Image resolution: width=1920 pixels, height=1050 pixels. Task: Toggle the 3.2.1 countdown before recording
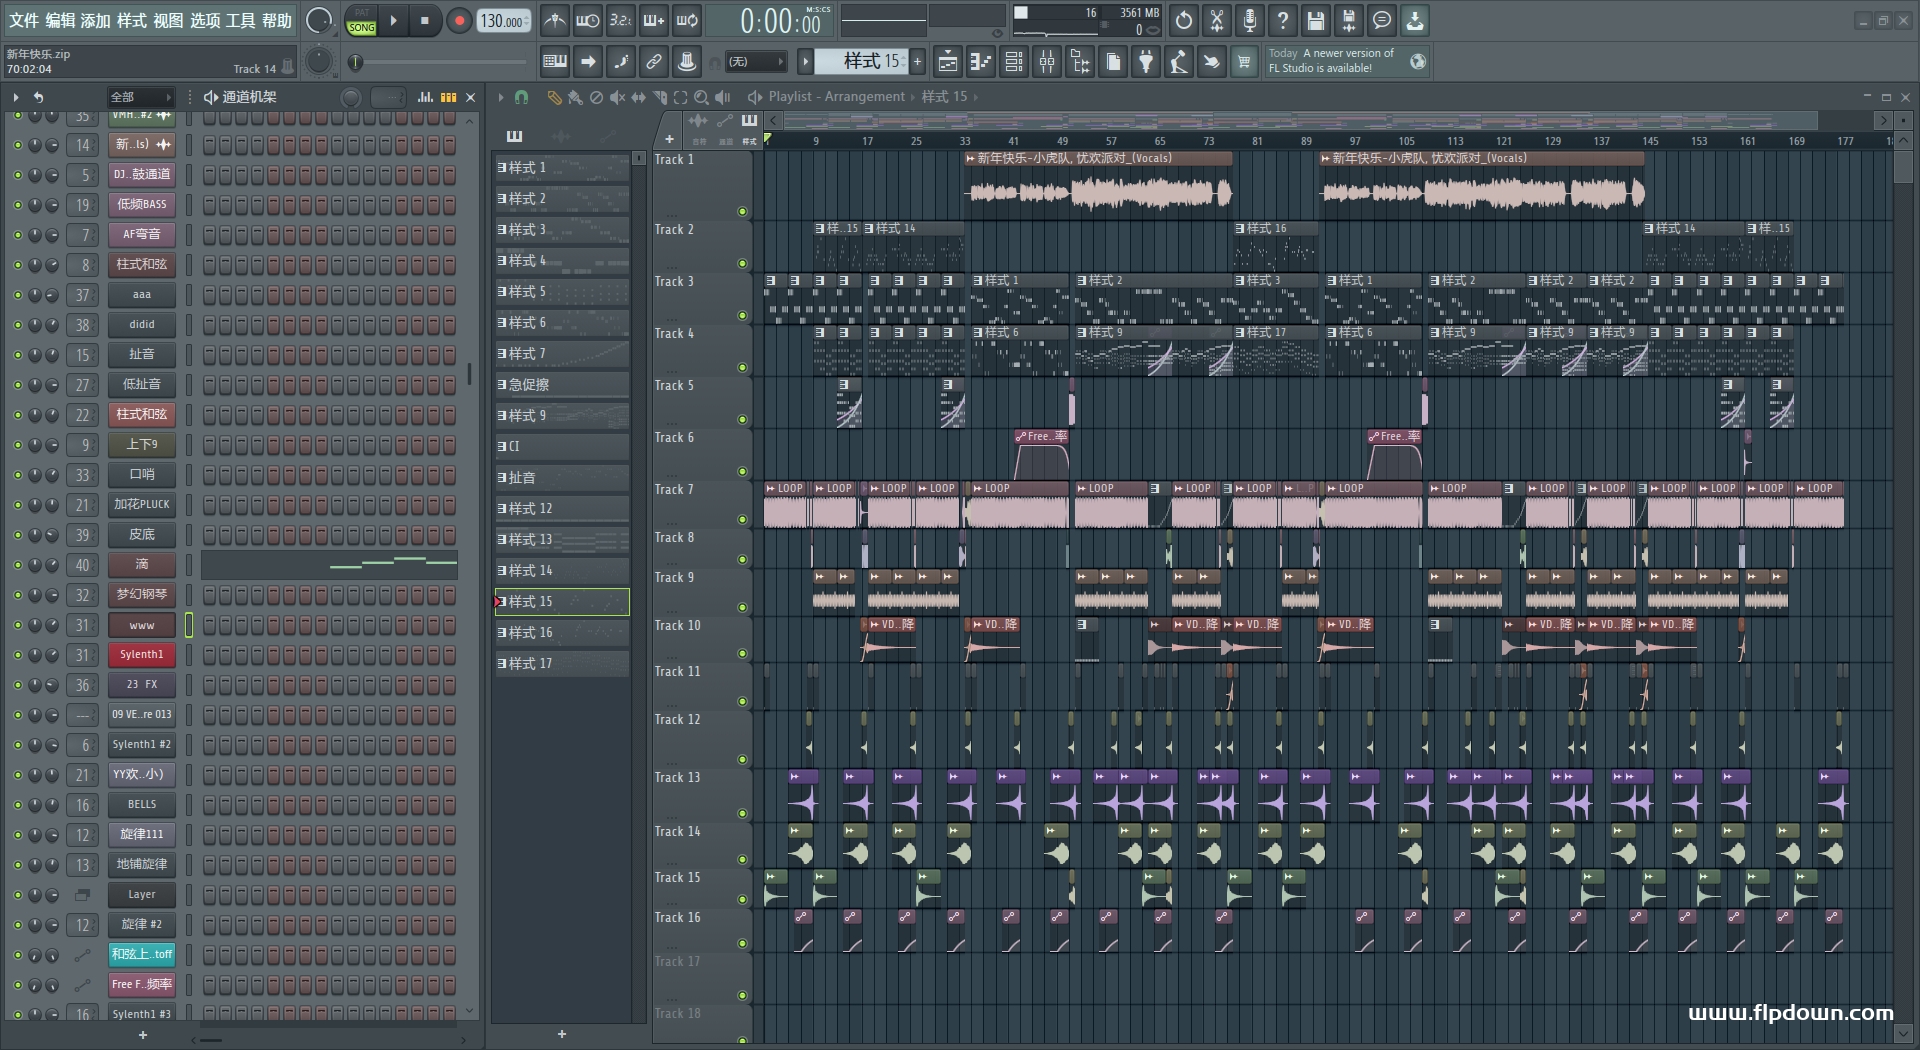point(620,20)
